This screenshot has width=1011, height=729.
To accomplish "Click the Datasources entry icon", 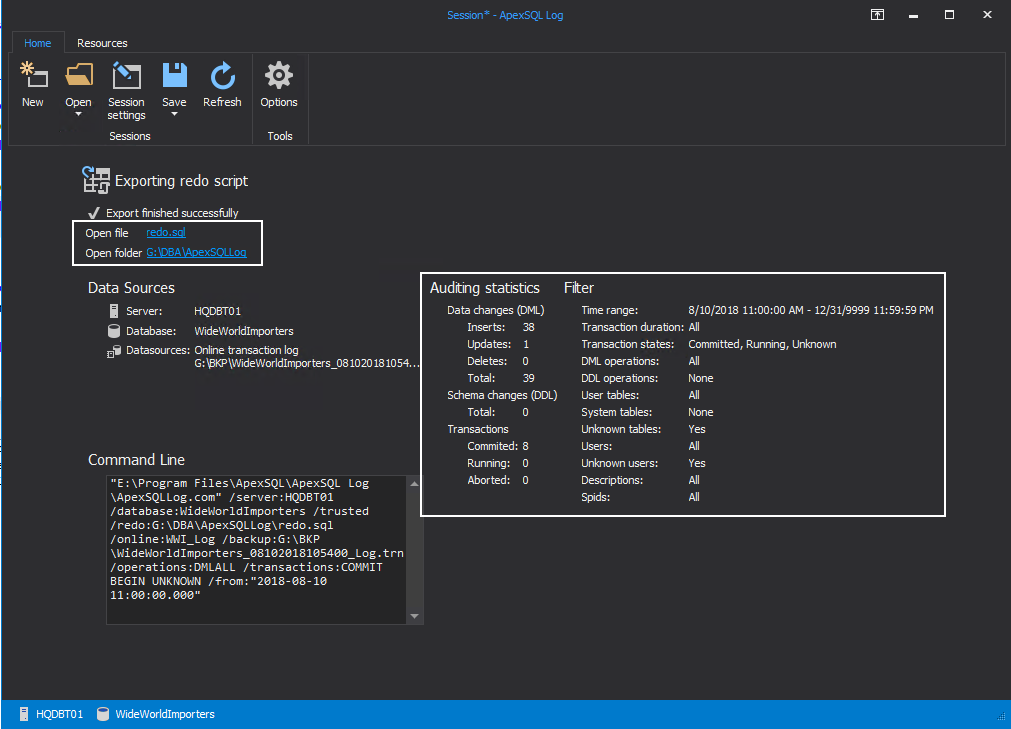I will [x=115, y=350].
